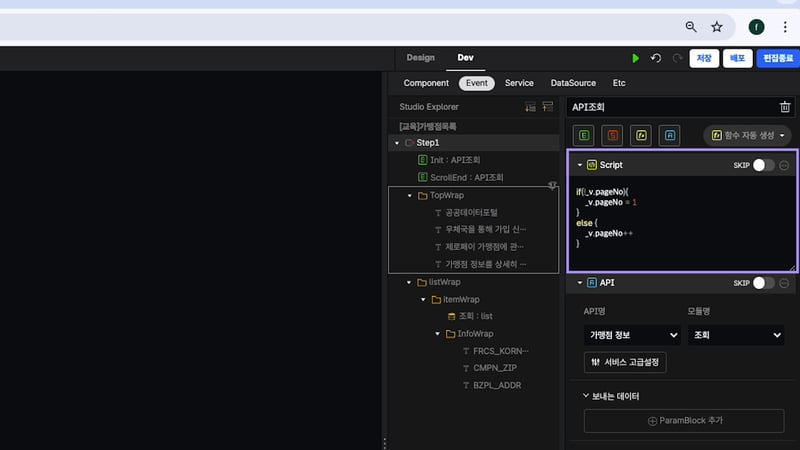Collapse the Step1 tree node
Screen dimensions: 800x450
coord(397,143)
